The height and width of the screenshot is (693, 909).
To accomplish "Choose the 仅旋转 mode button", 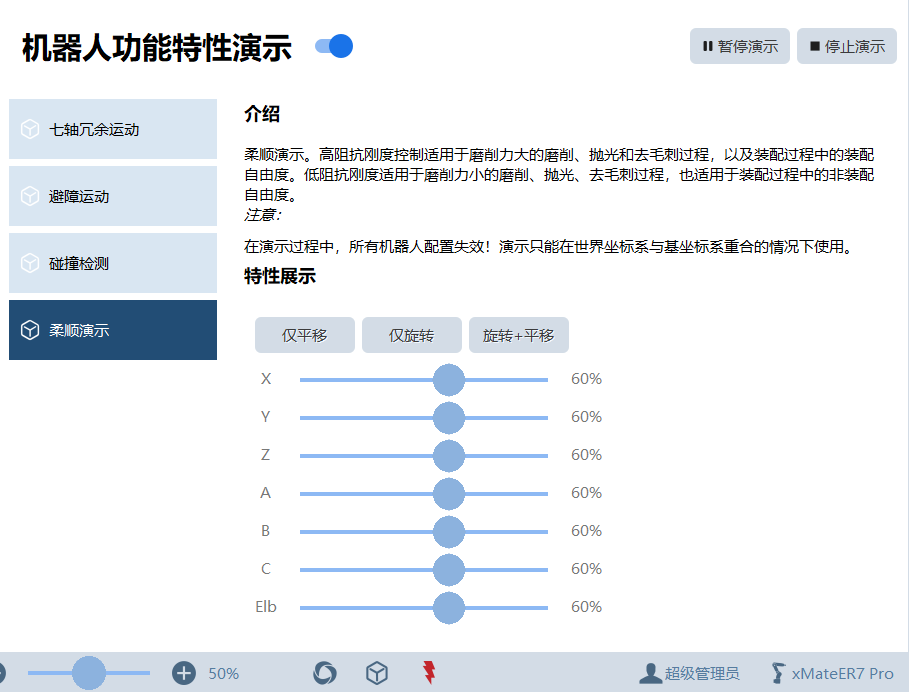I will (x=412, y=335).
